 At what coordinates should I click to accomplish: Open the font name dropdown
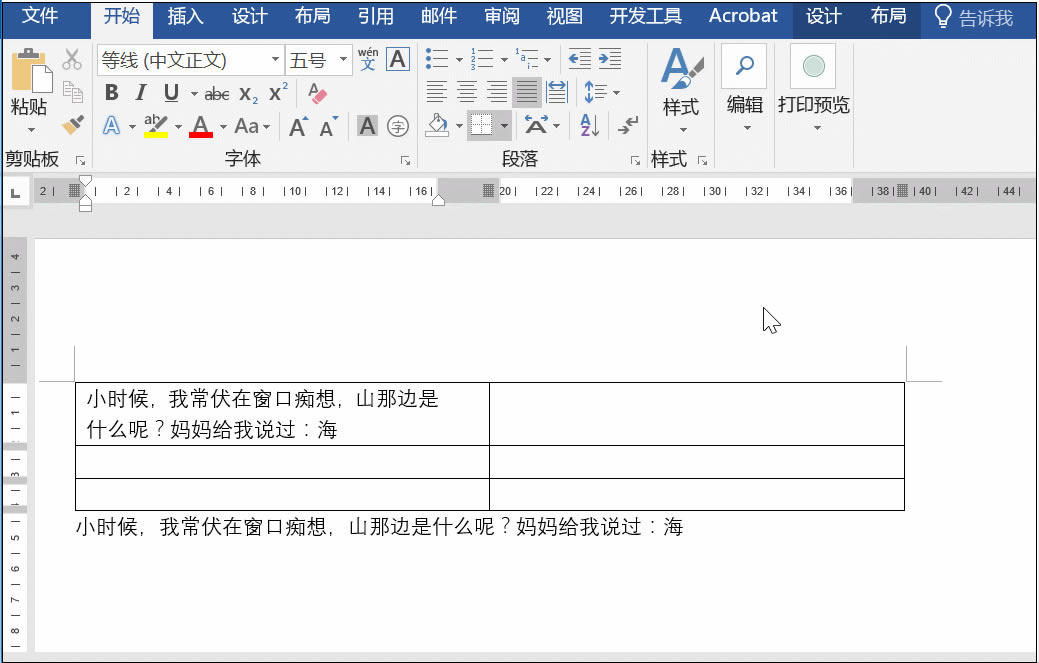(x=276, y=61)
